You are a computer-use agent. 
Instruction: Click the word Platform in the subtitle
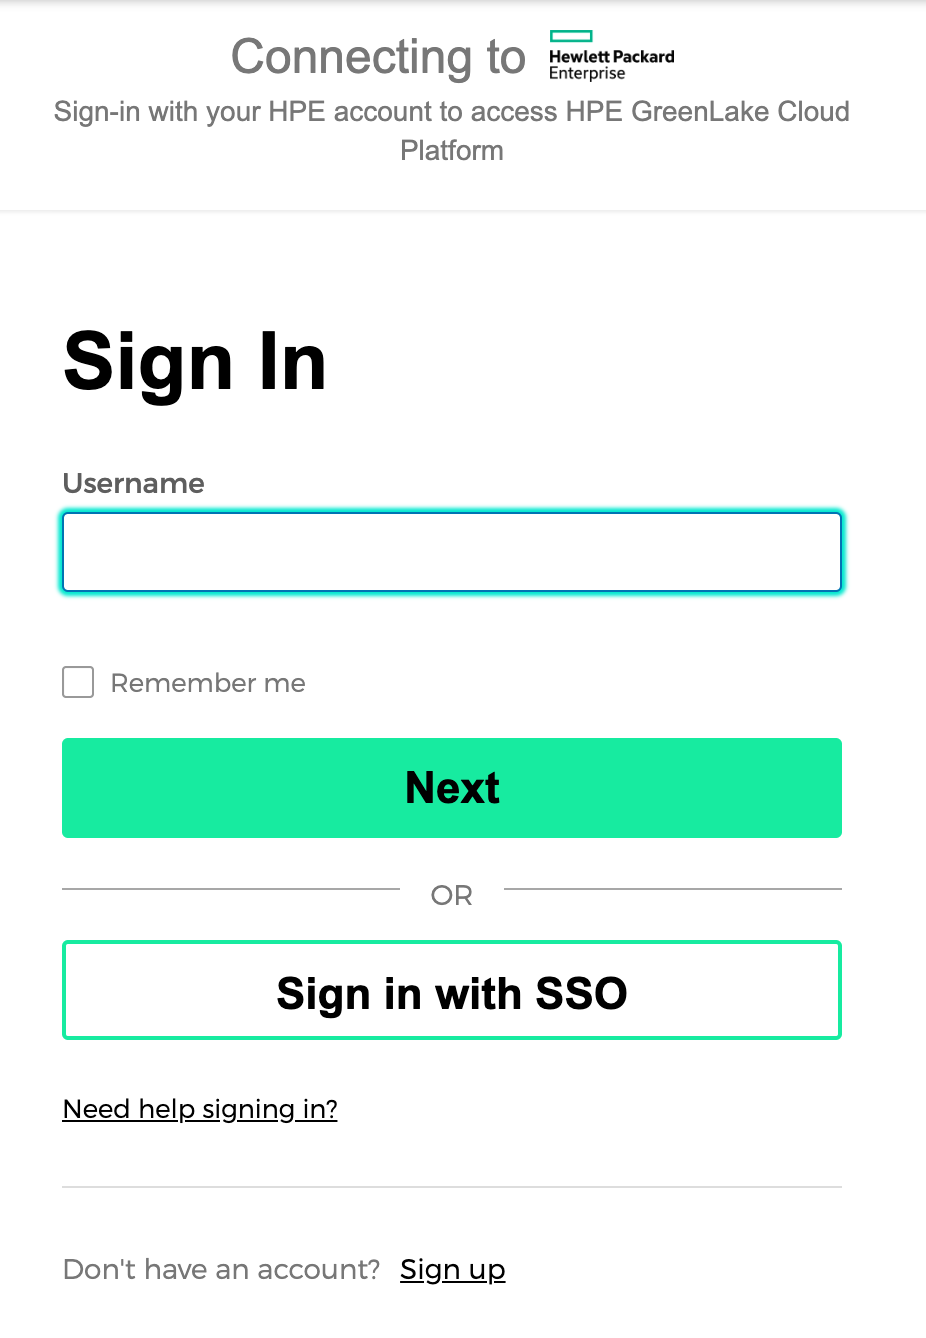point(452,151)
